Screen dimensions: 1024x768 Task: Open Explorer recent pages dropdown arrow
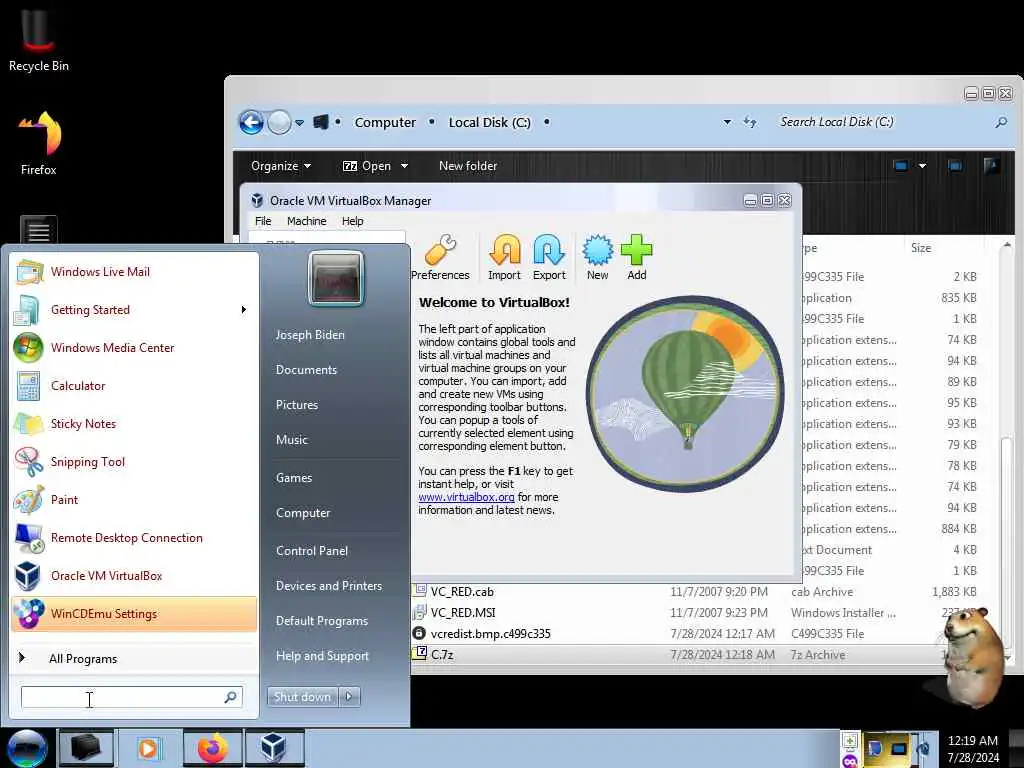[299, 123]
